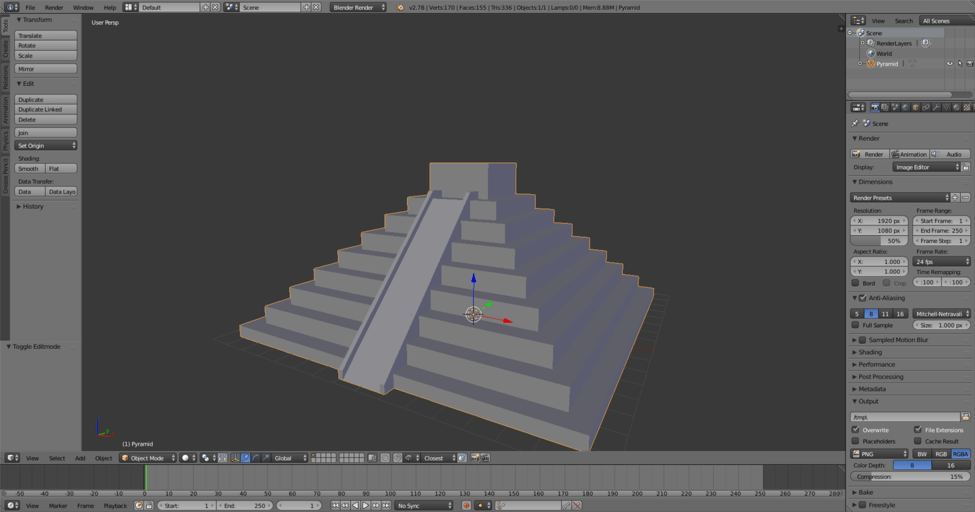
Task: Open the Set Origin dropdown
Action: pyautogui.click(x=46, y=146)
